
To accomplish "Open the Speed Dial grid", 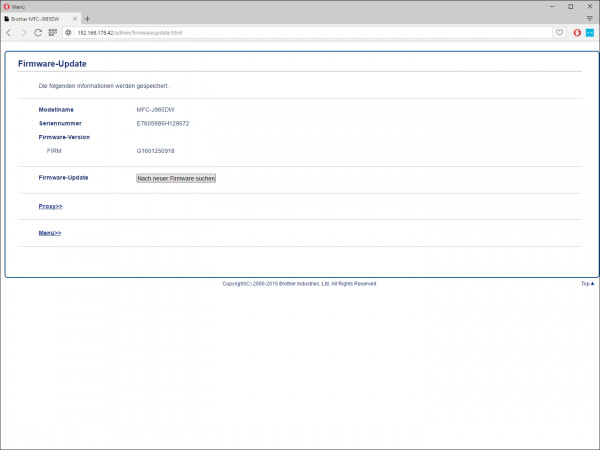I will click(53, 32).
